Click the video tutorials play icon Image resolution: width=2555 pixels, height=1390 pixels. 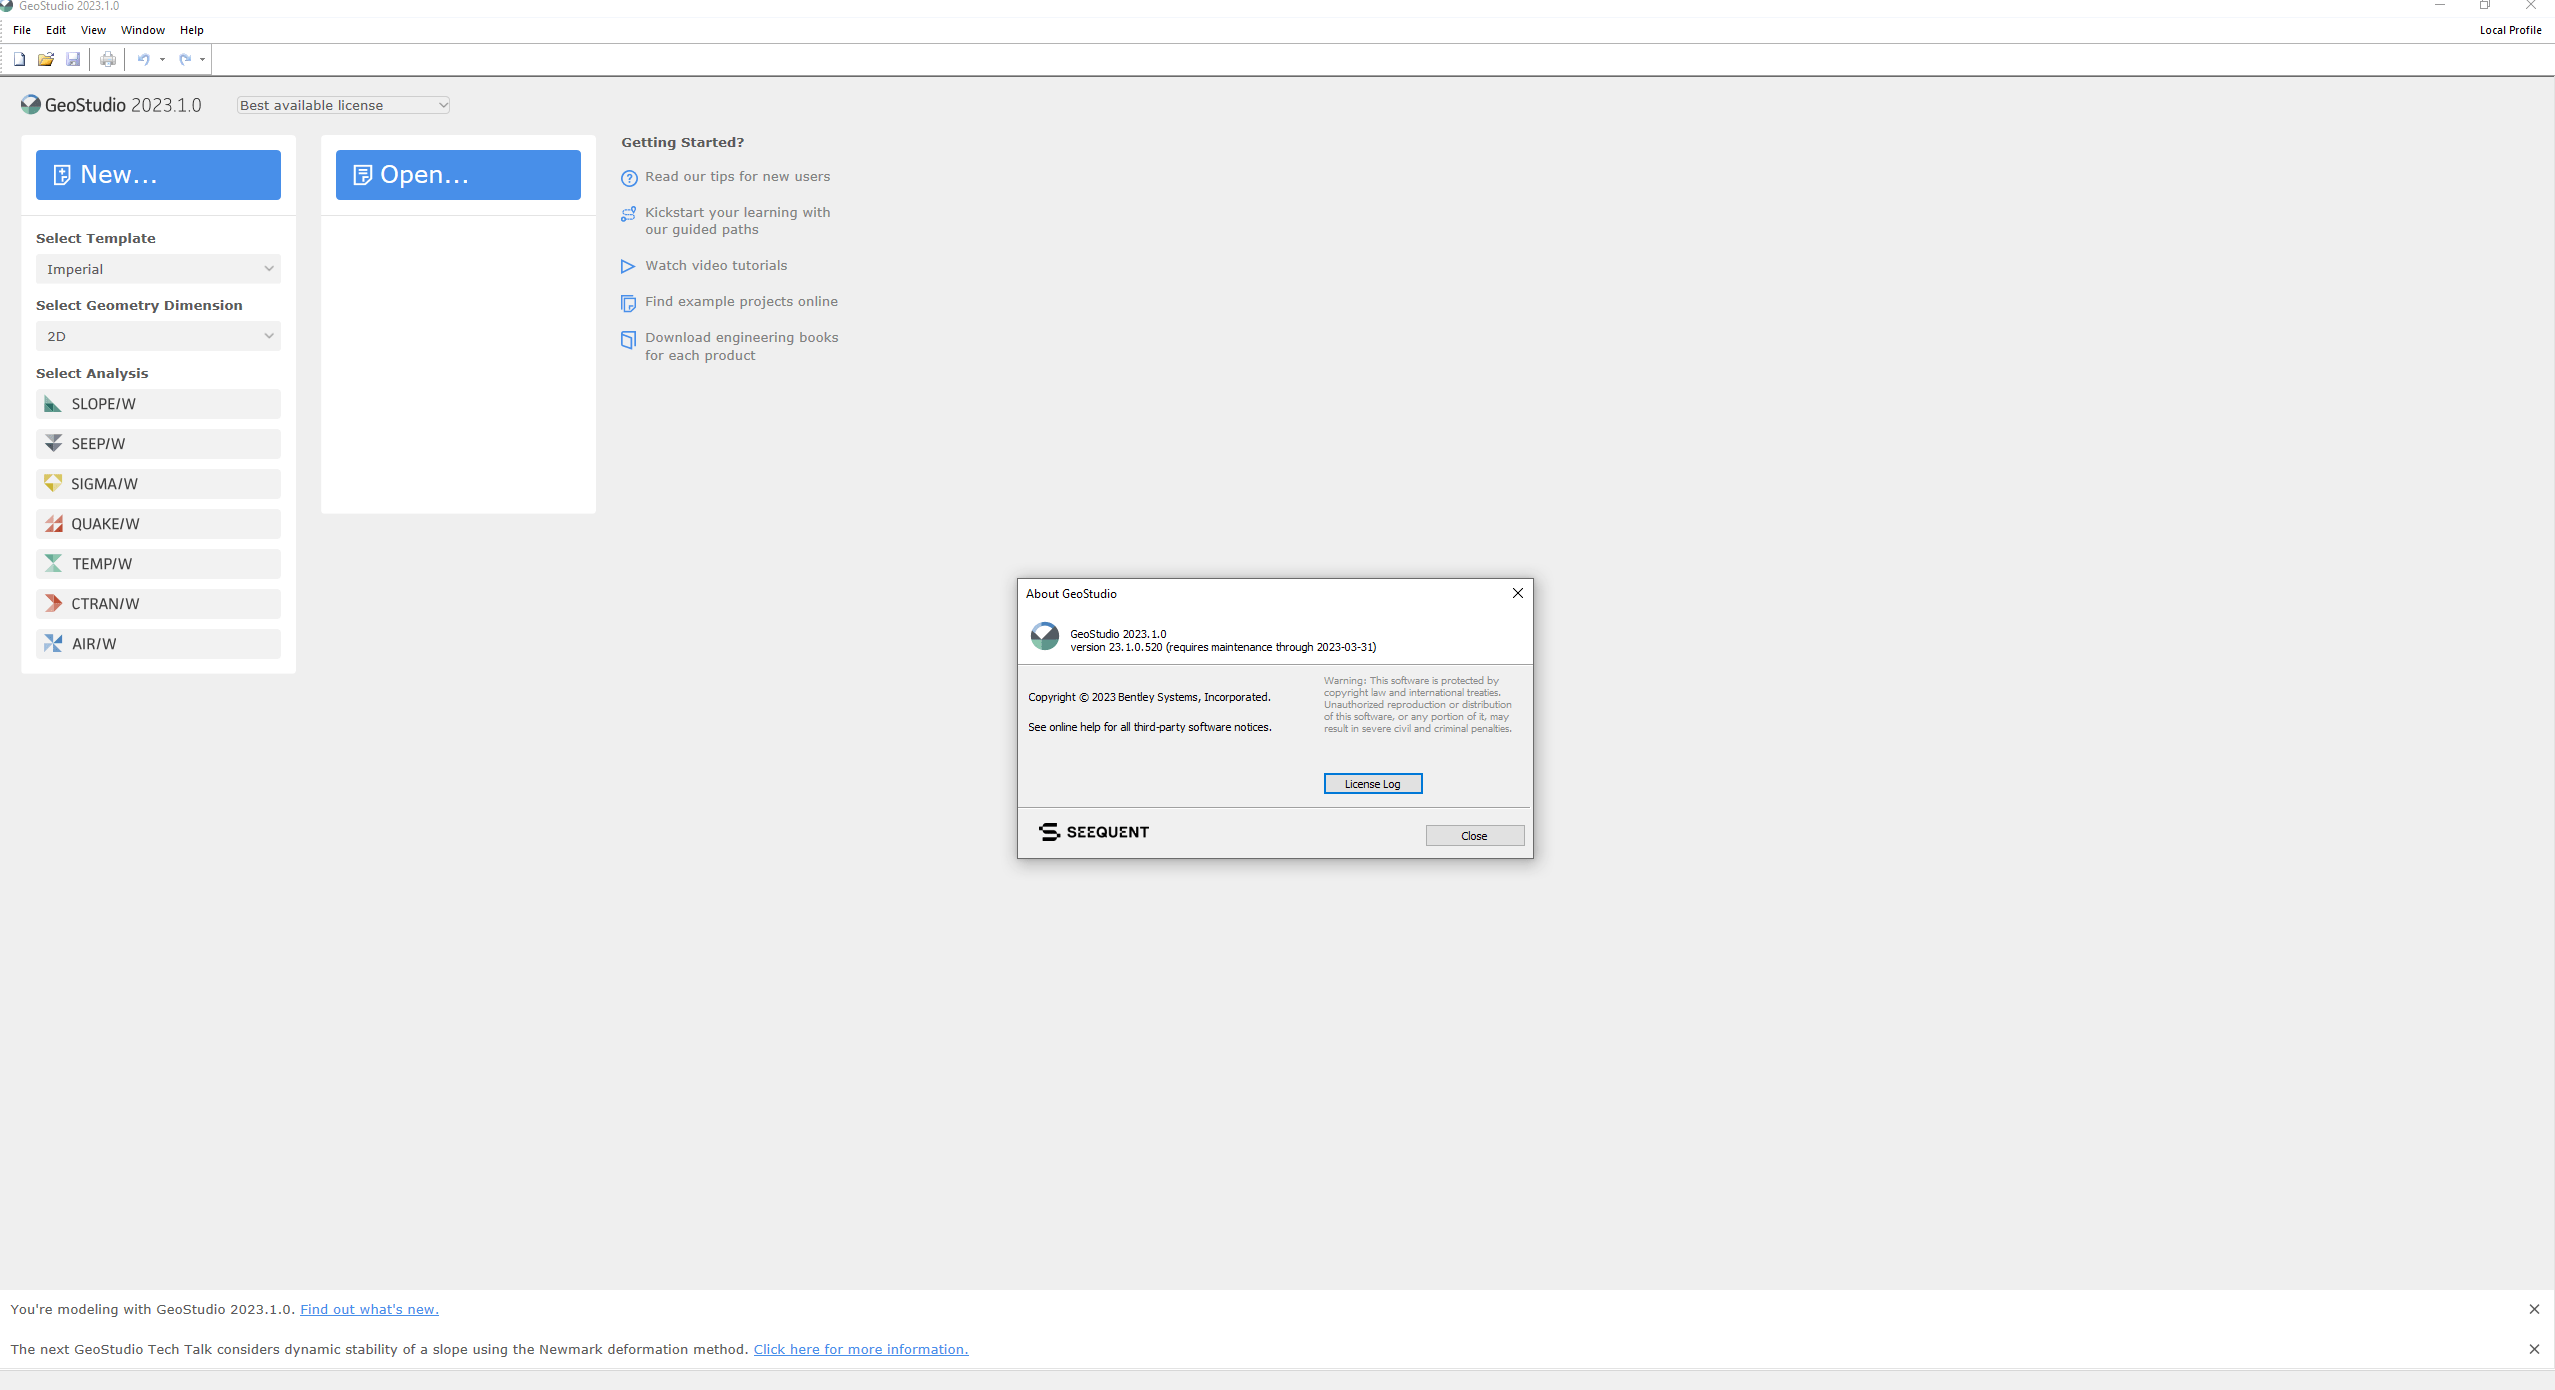(628, 266)
